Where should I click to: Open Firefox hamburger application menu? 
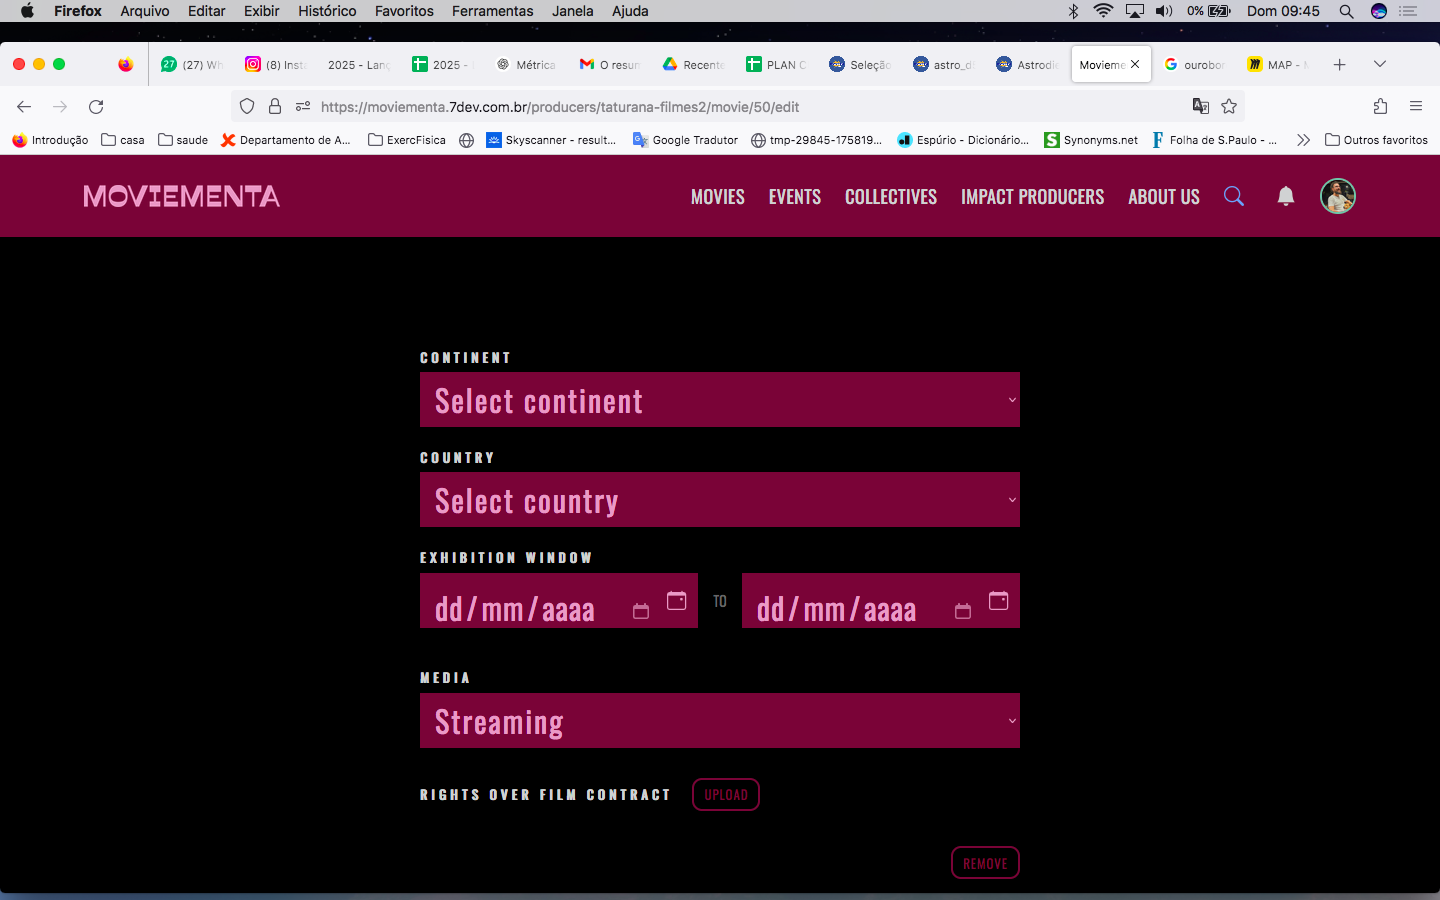1415,107
